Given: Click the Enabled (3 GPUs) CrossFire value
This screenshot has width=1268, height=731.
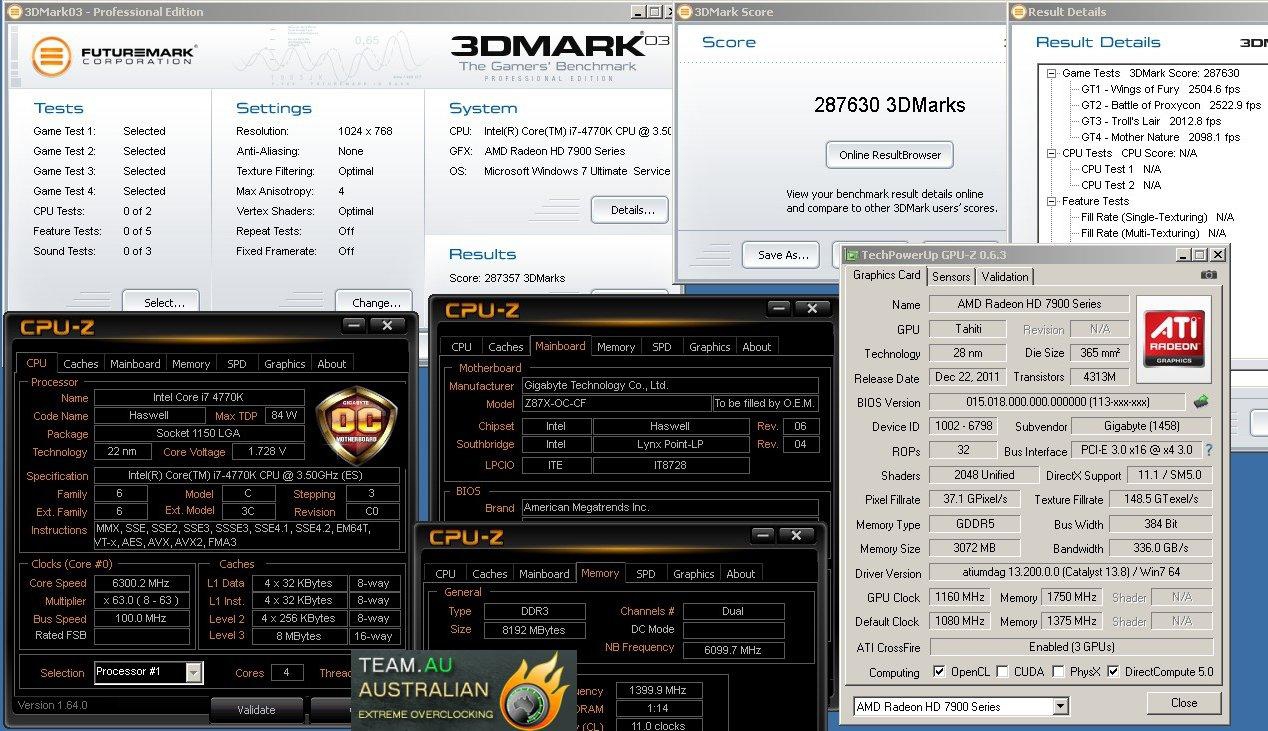Looking at the screenshot, I should (x=1071, y=647).
